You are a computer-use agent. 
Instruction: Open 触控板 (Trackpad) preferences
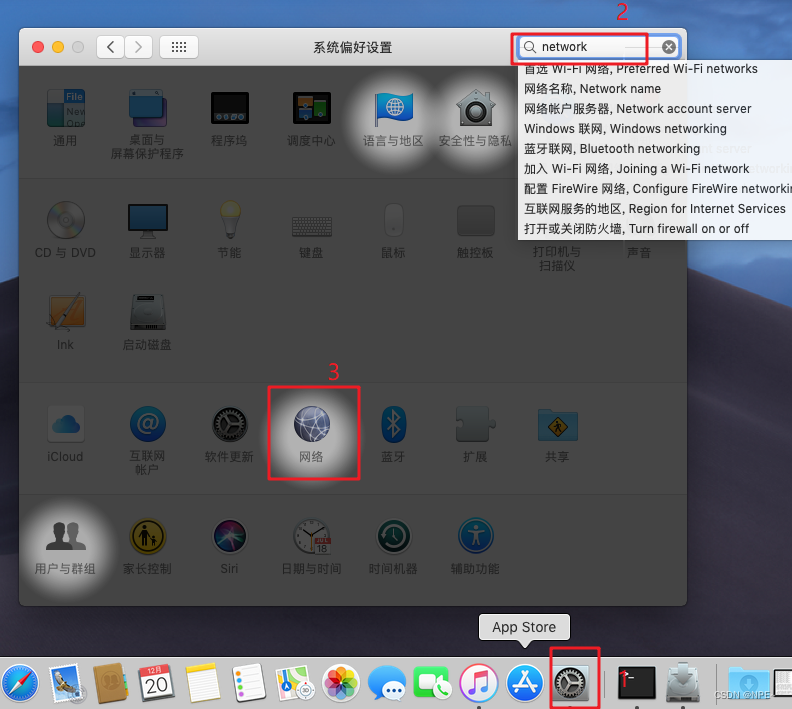point(475,230)
